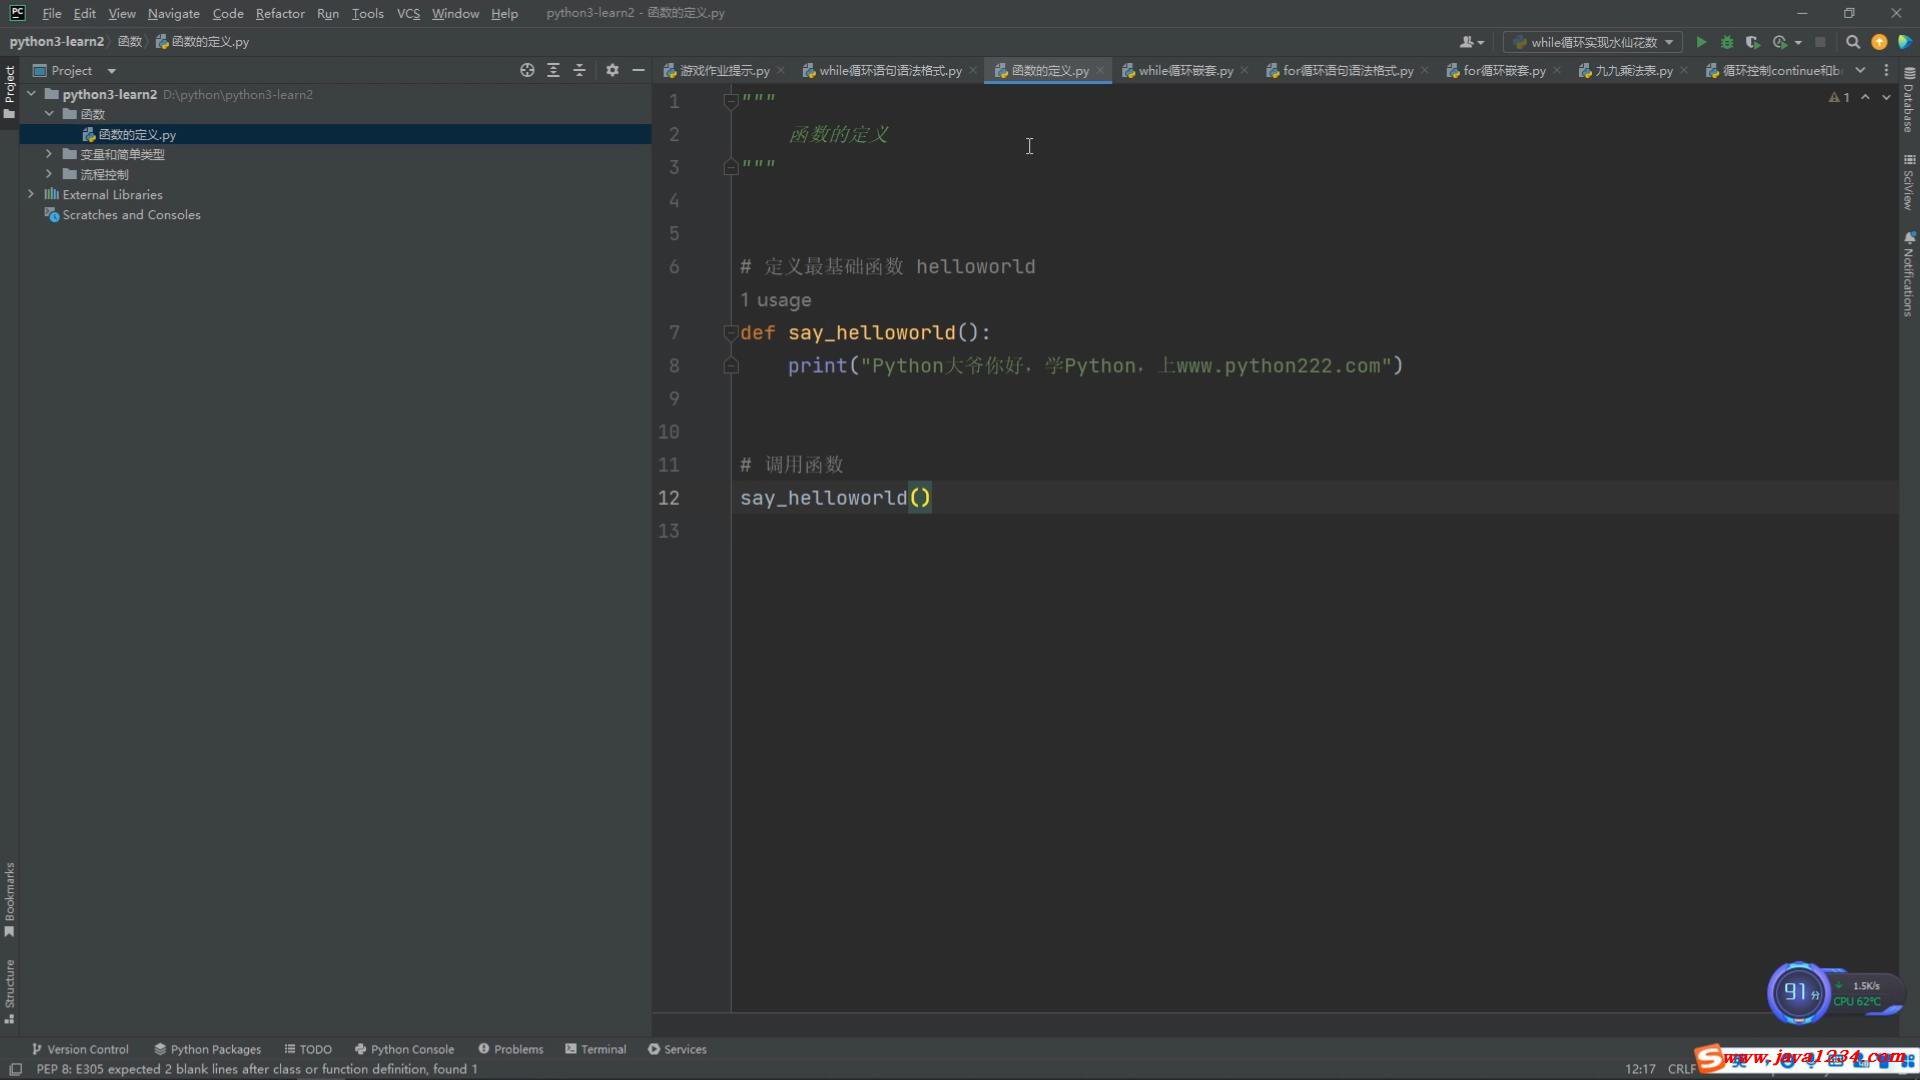1920x1080 pixels.
Task: Expand External Libraries node
Action: coord(31,194)
